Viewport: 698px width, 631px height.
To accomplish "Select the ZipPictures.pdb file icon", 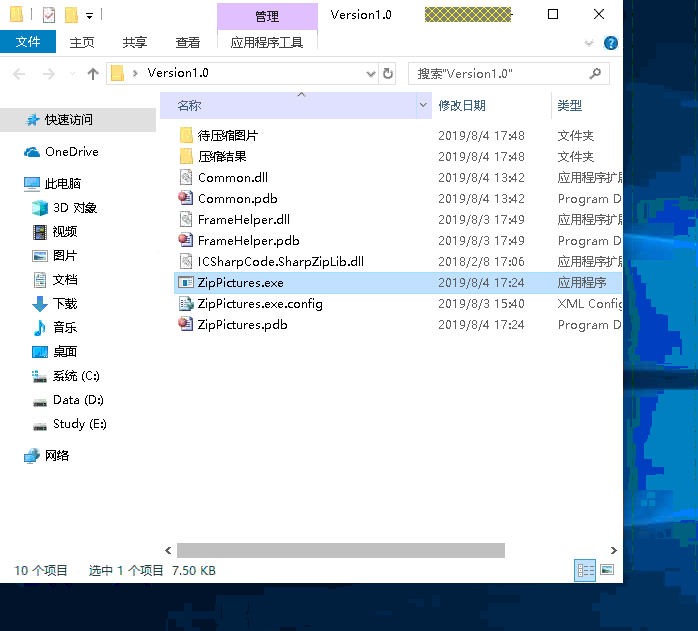I will (x=186, y=324).
